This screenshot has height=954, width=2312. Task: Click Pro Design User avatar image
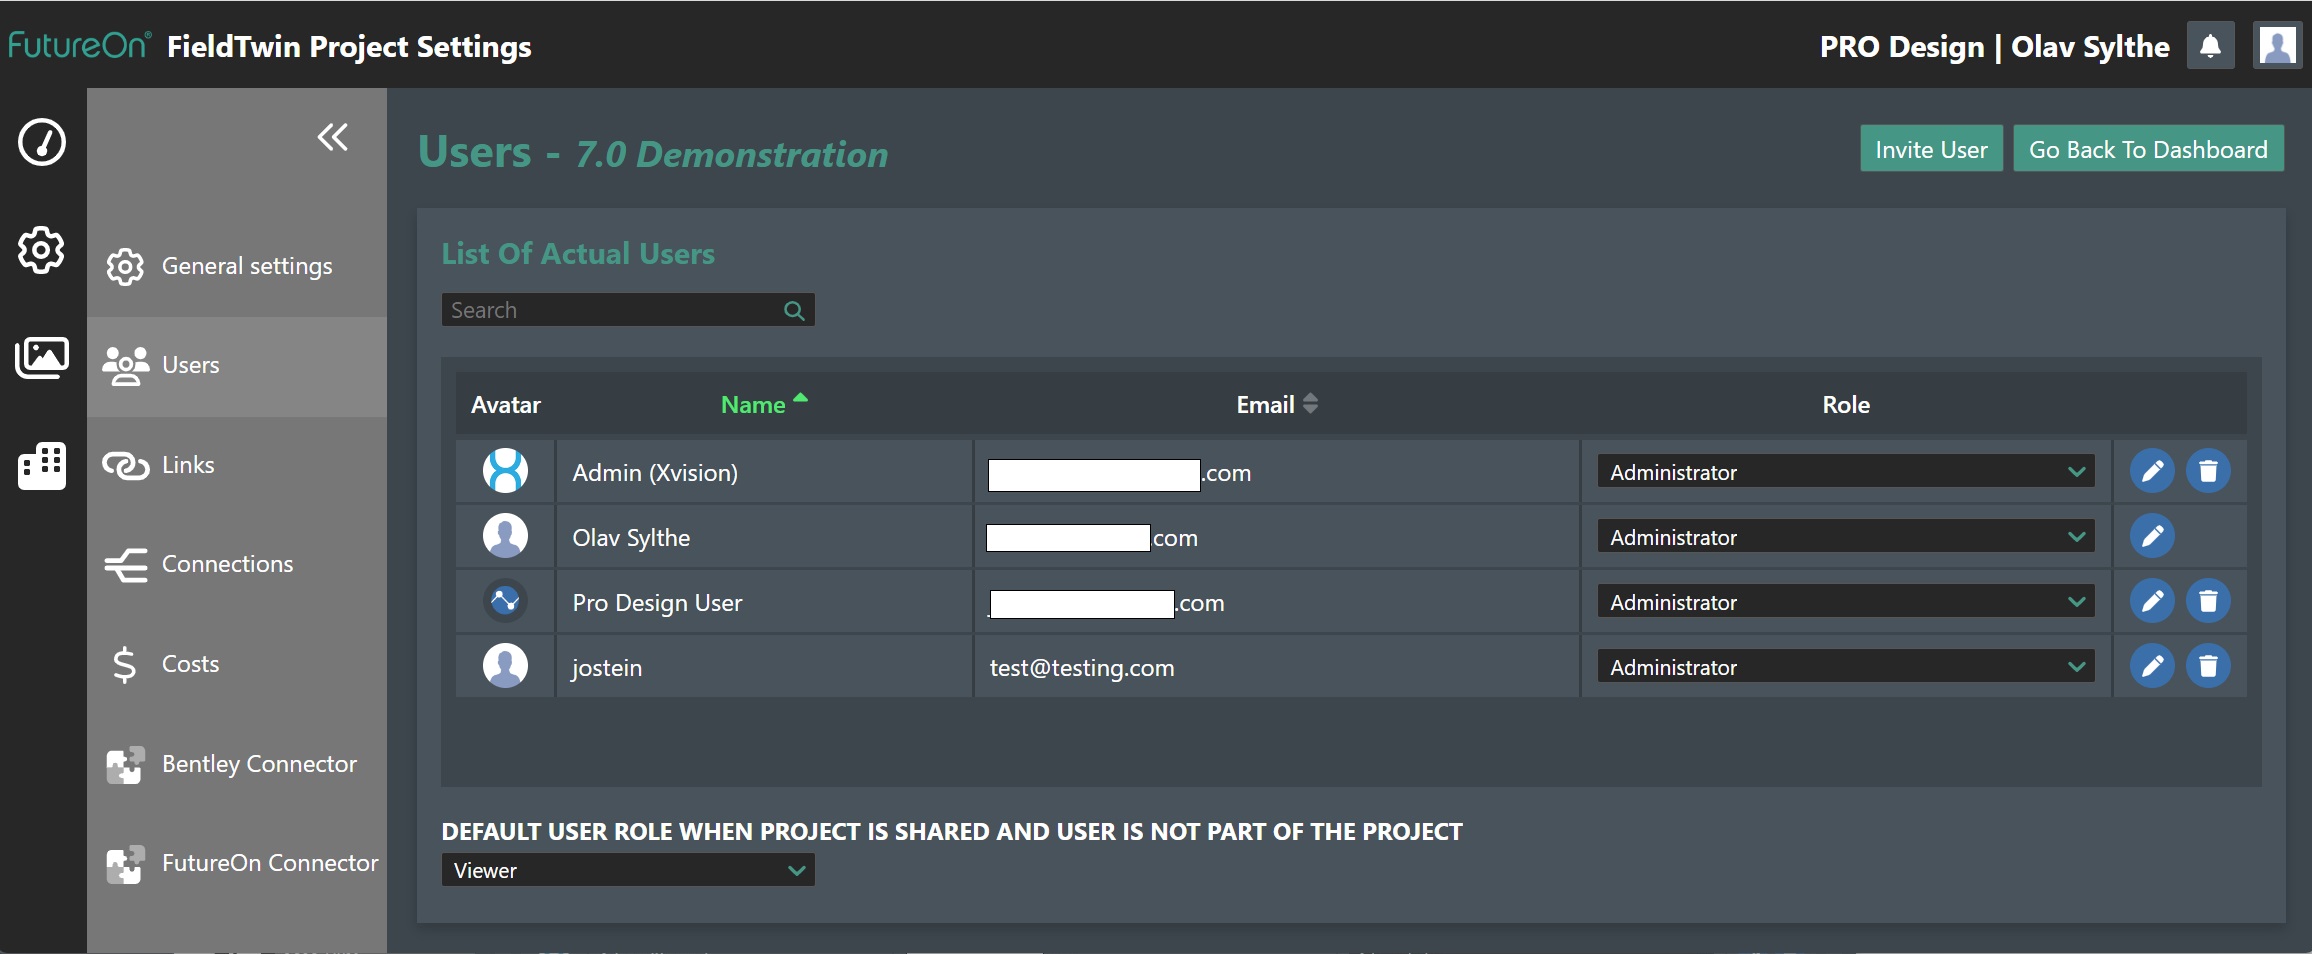pos(505,600)
